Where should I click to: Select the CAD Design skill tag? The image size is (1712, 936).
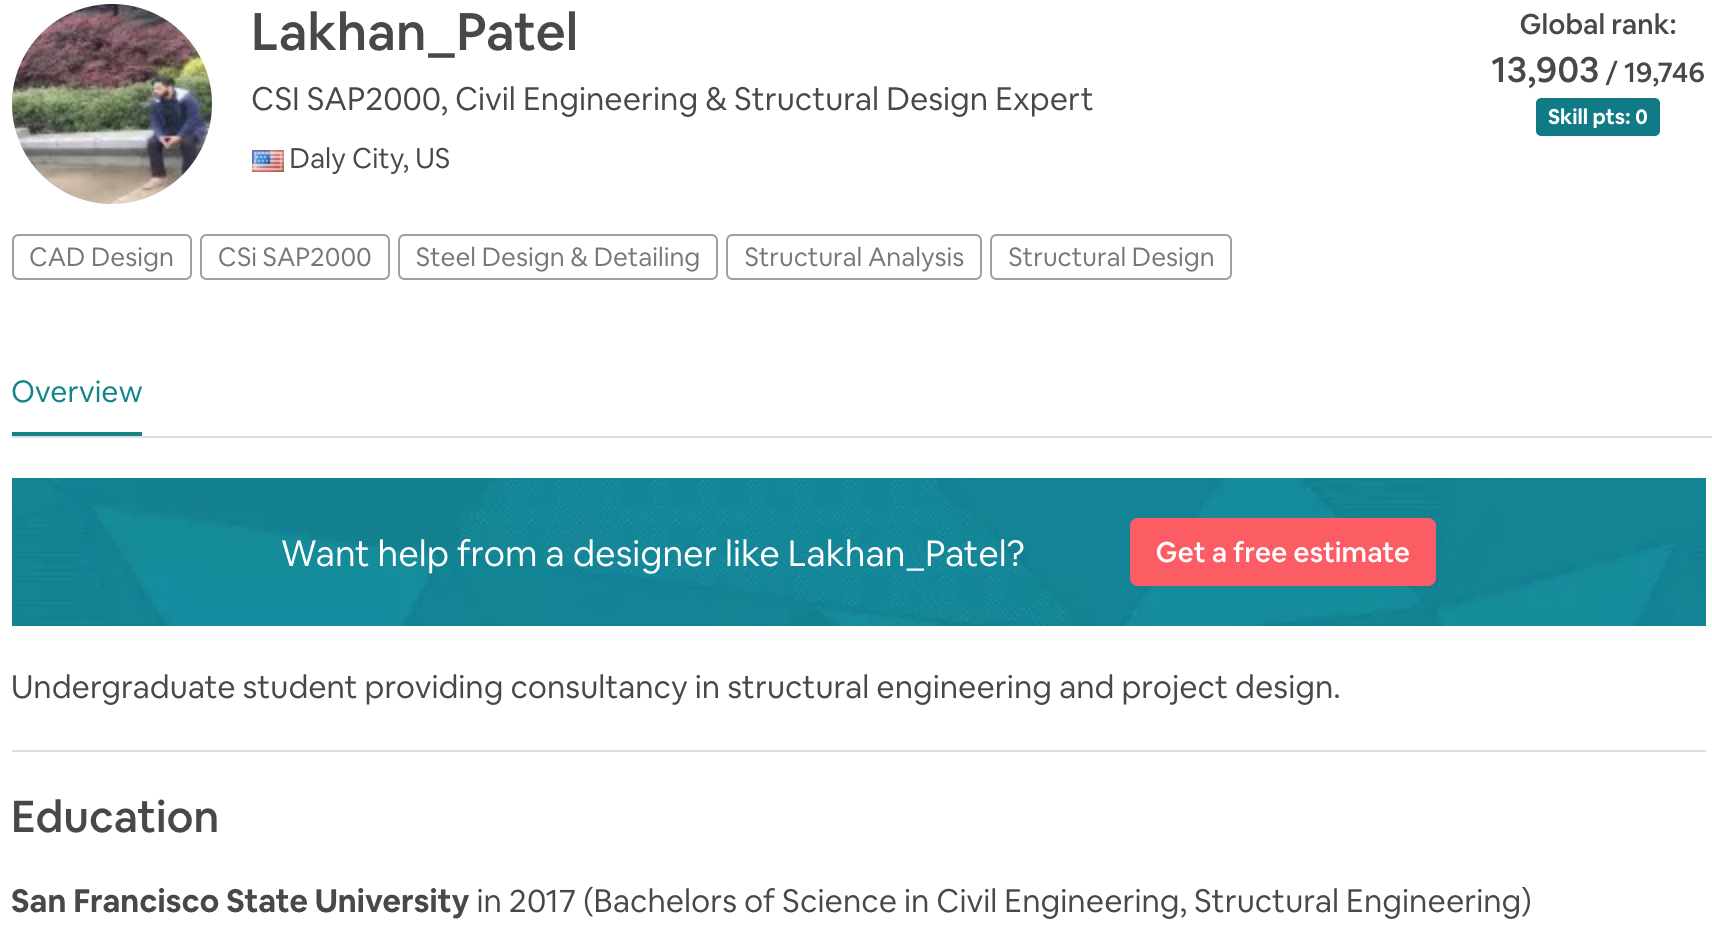[100, 257]
